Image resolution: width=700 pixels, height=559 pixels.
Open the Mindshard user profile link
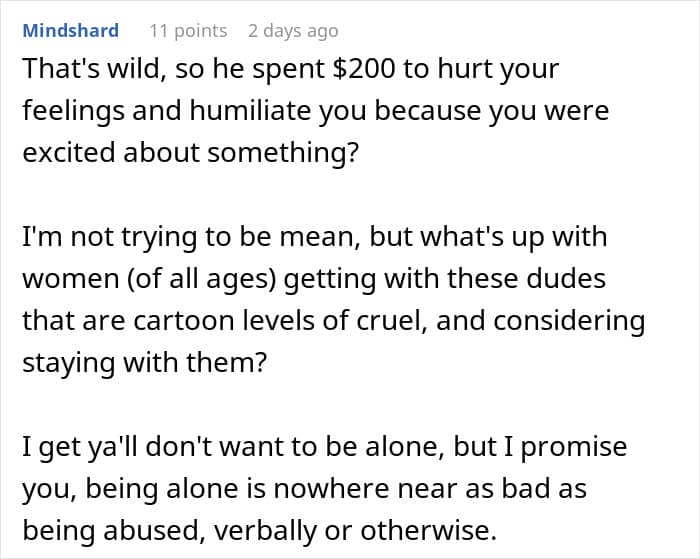[71, 31]
